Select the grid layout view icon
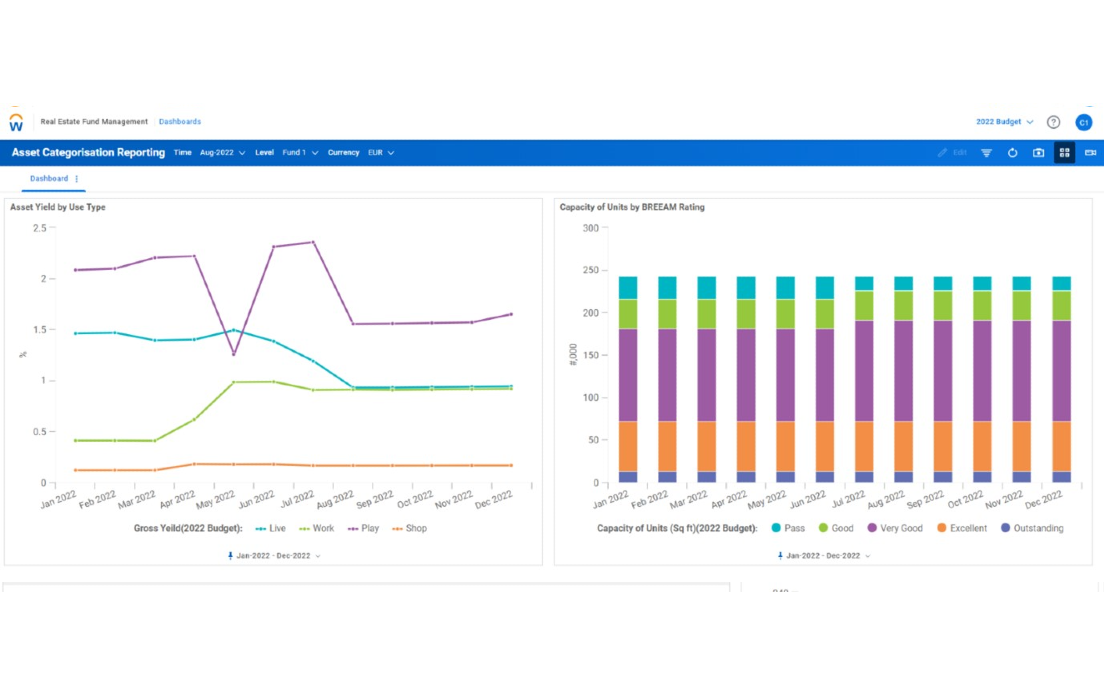 pos(1065,153)
